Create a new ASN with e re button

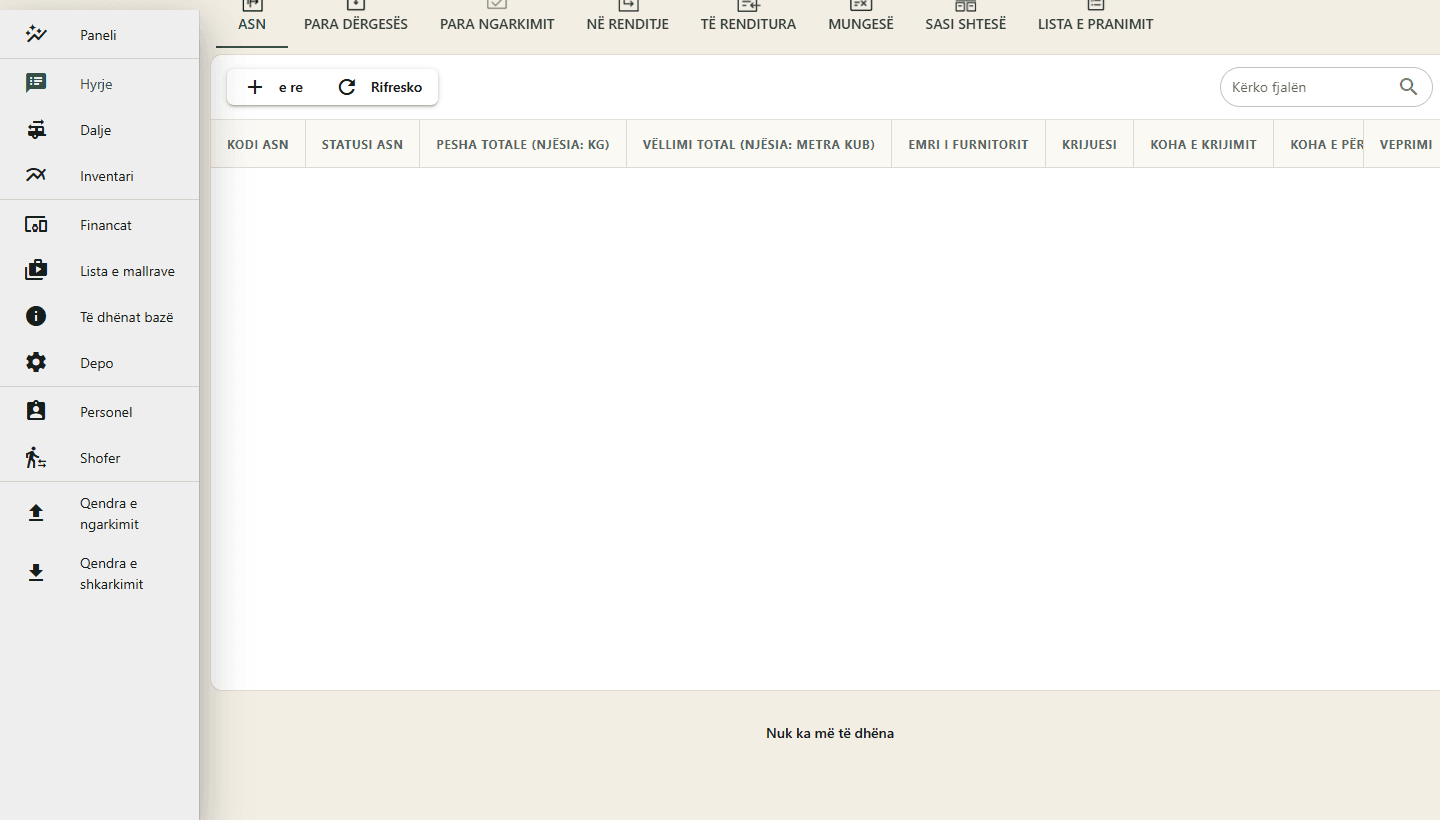[x=275, y=87]
